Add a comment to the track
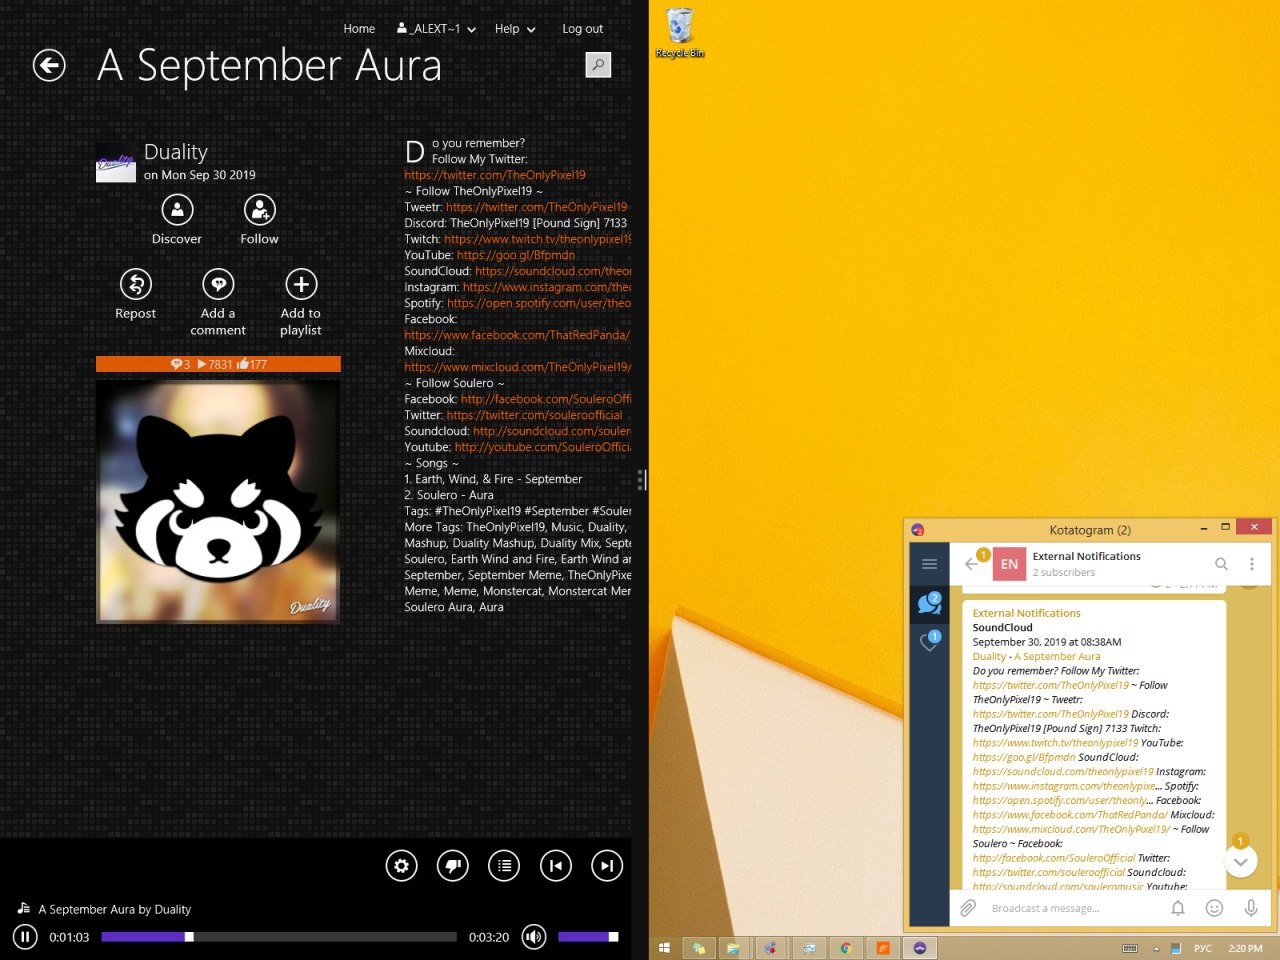This screenshot has width=1280, height=960. pos(218,303)
